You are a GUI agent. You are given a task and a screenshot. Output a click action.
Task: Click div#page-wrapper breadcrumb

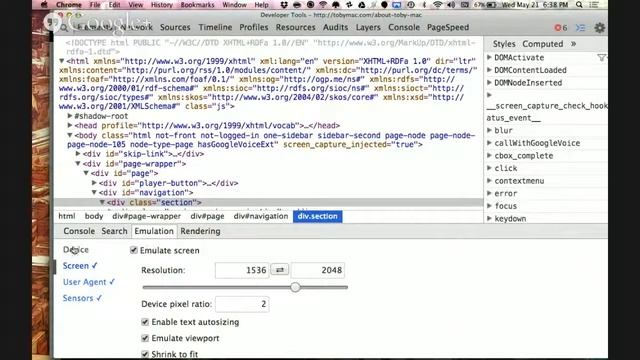tap(147, 216)
